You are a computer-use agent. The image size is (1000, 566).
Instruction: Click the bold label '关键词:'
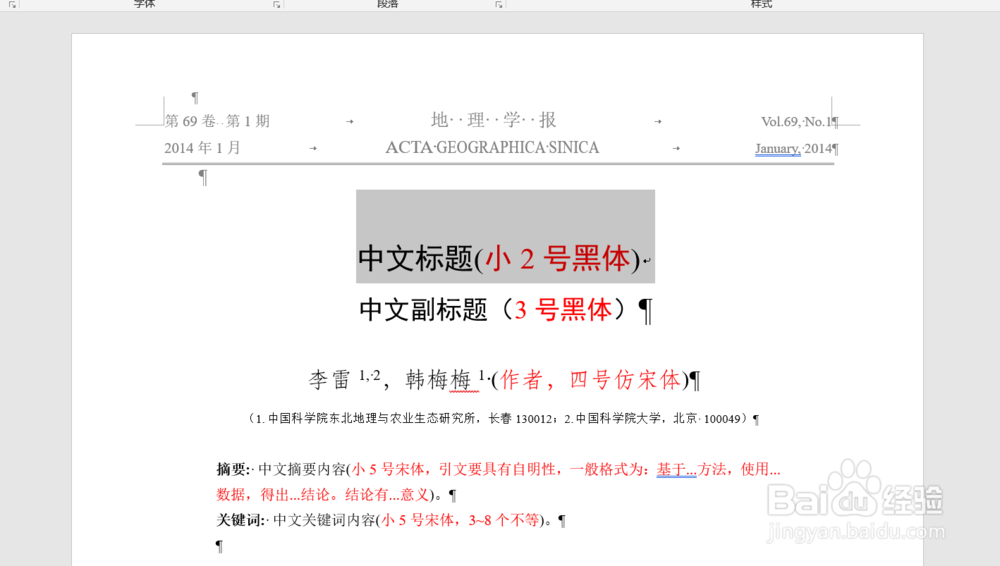242,520
